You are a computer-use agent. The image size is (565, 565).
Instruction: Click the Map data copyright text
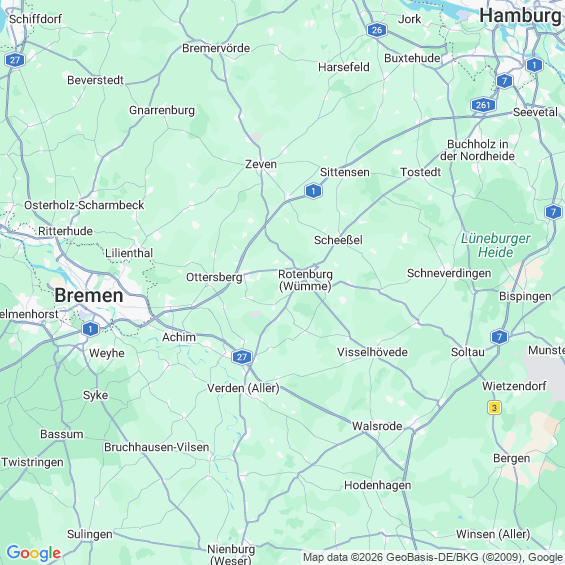[x=433, y=557]
